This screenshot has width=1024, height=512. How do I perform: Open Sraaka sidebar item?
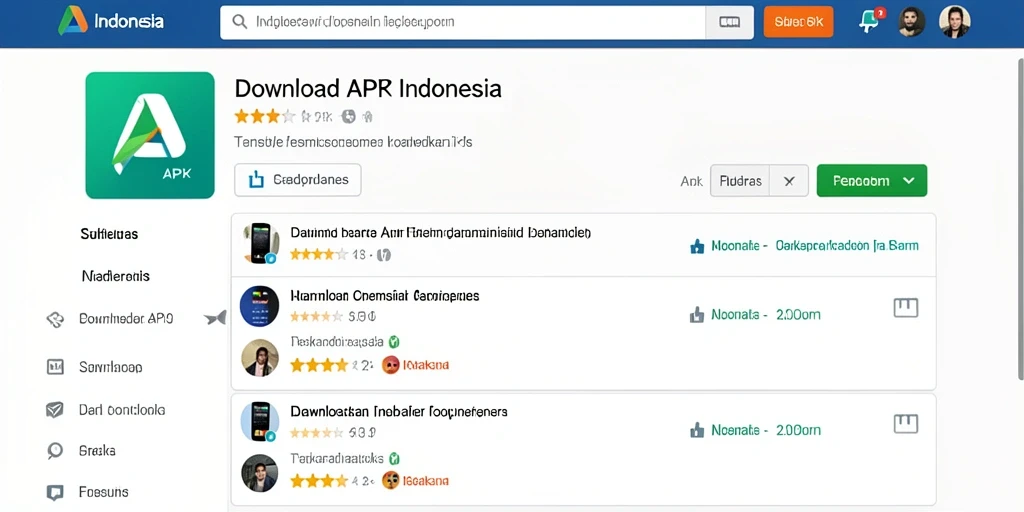point(97,451)
